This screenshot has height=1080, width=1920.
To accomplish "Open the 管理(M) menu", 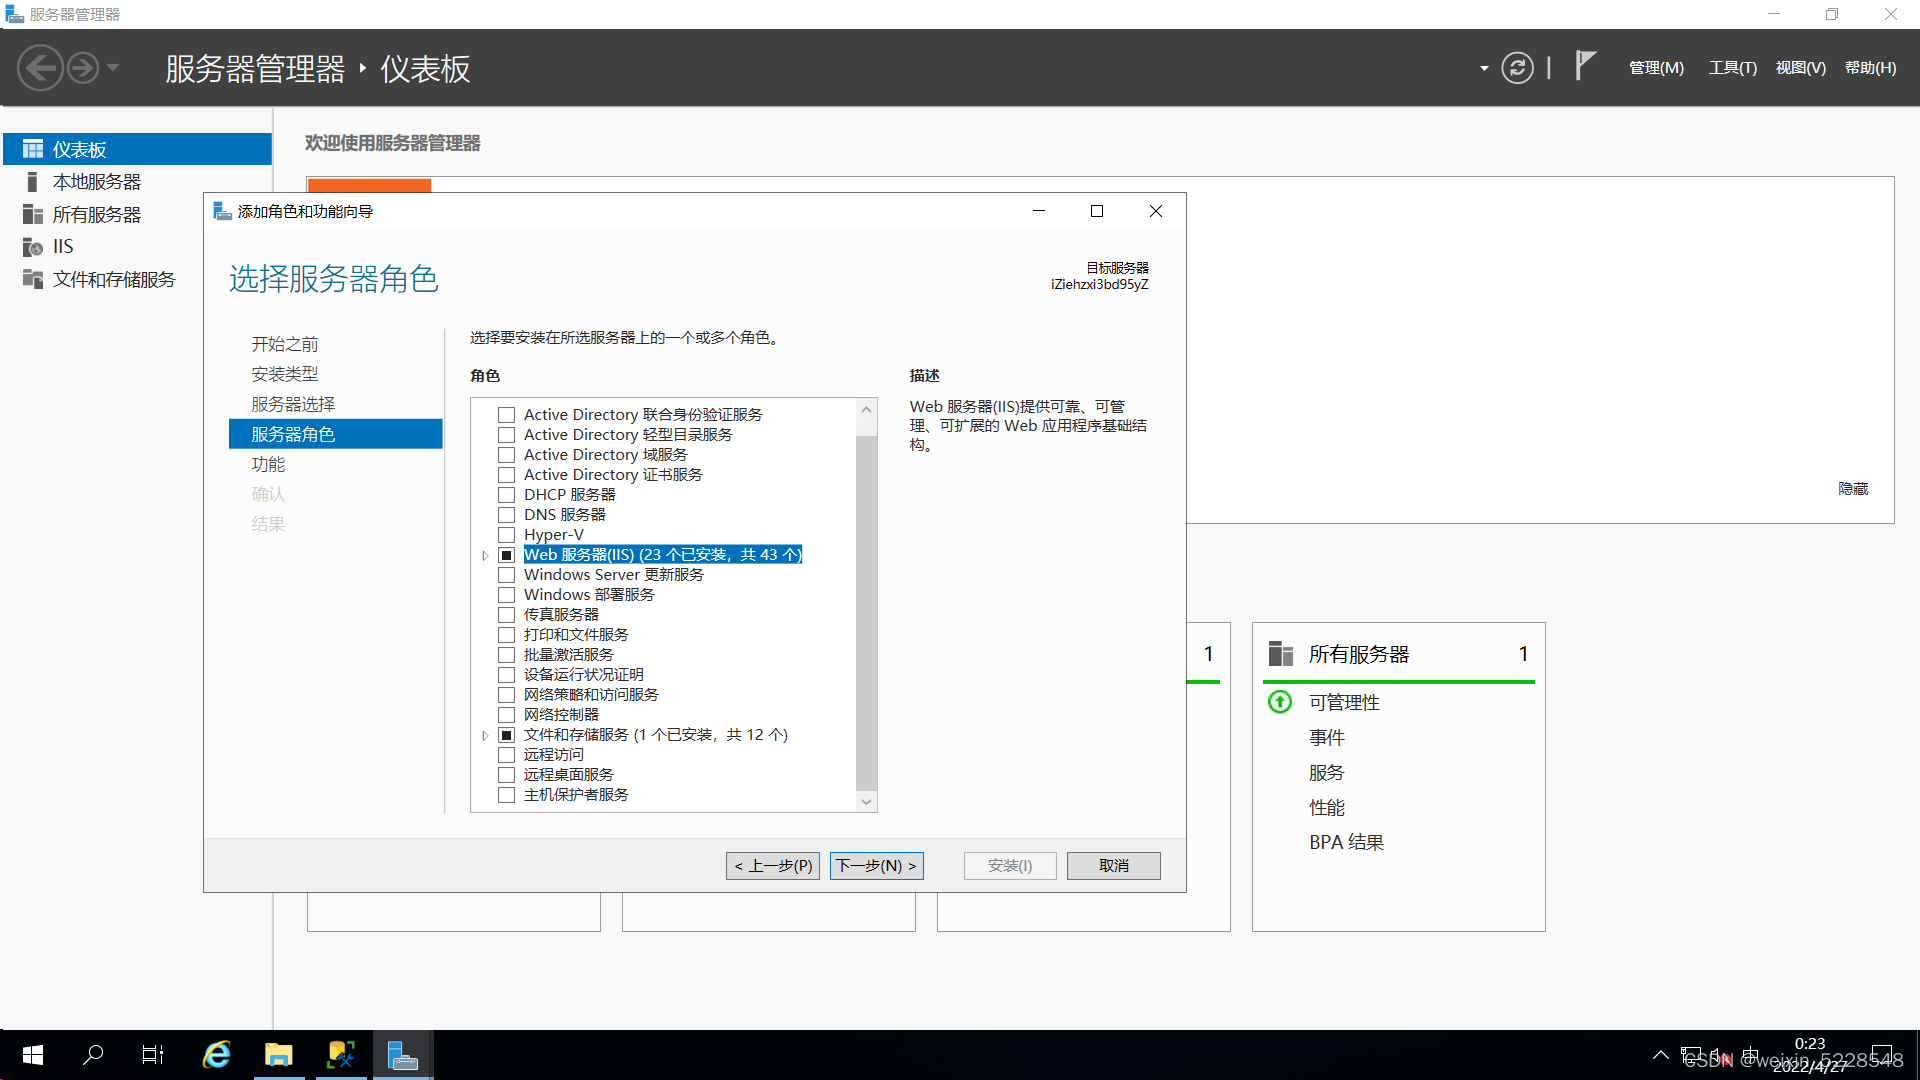I will (x=1656, y=68).
